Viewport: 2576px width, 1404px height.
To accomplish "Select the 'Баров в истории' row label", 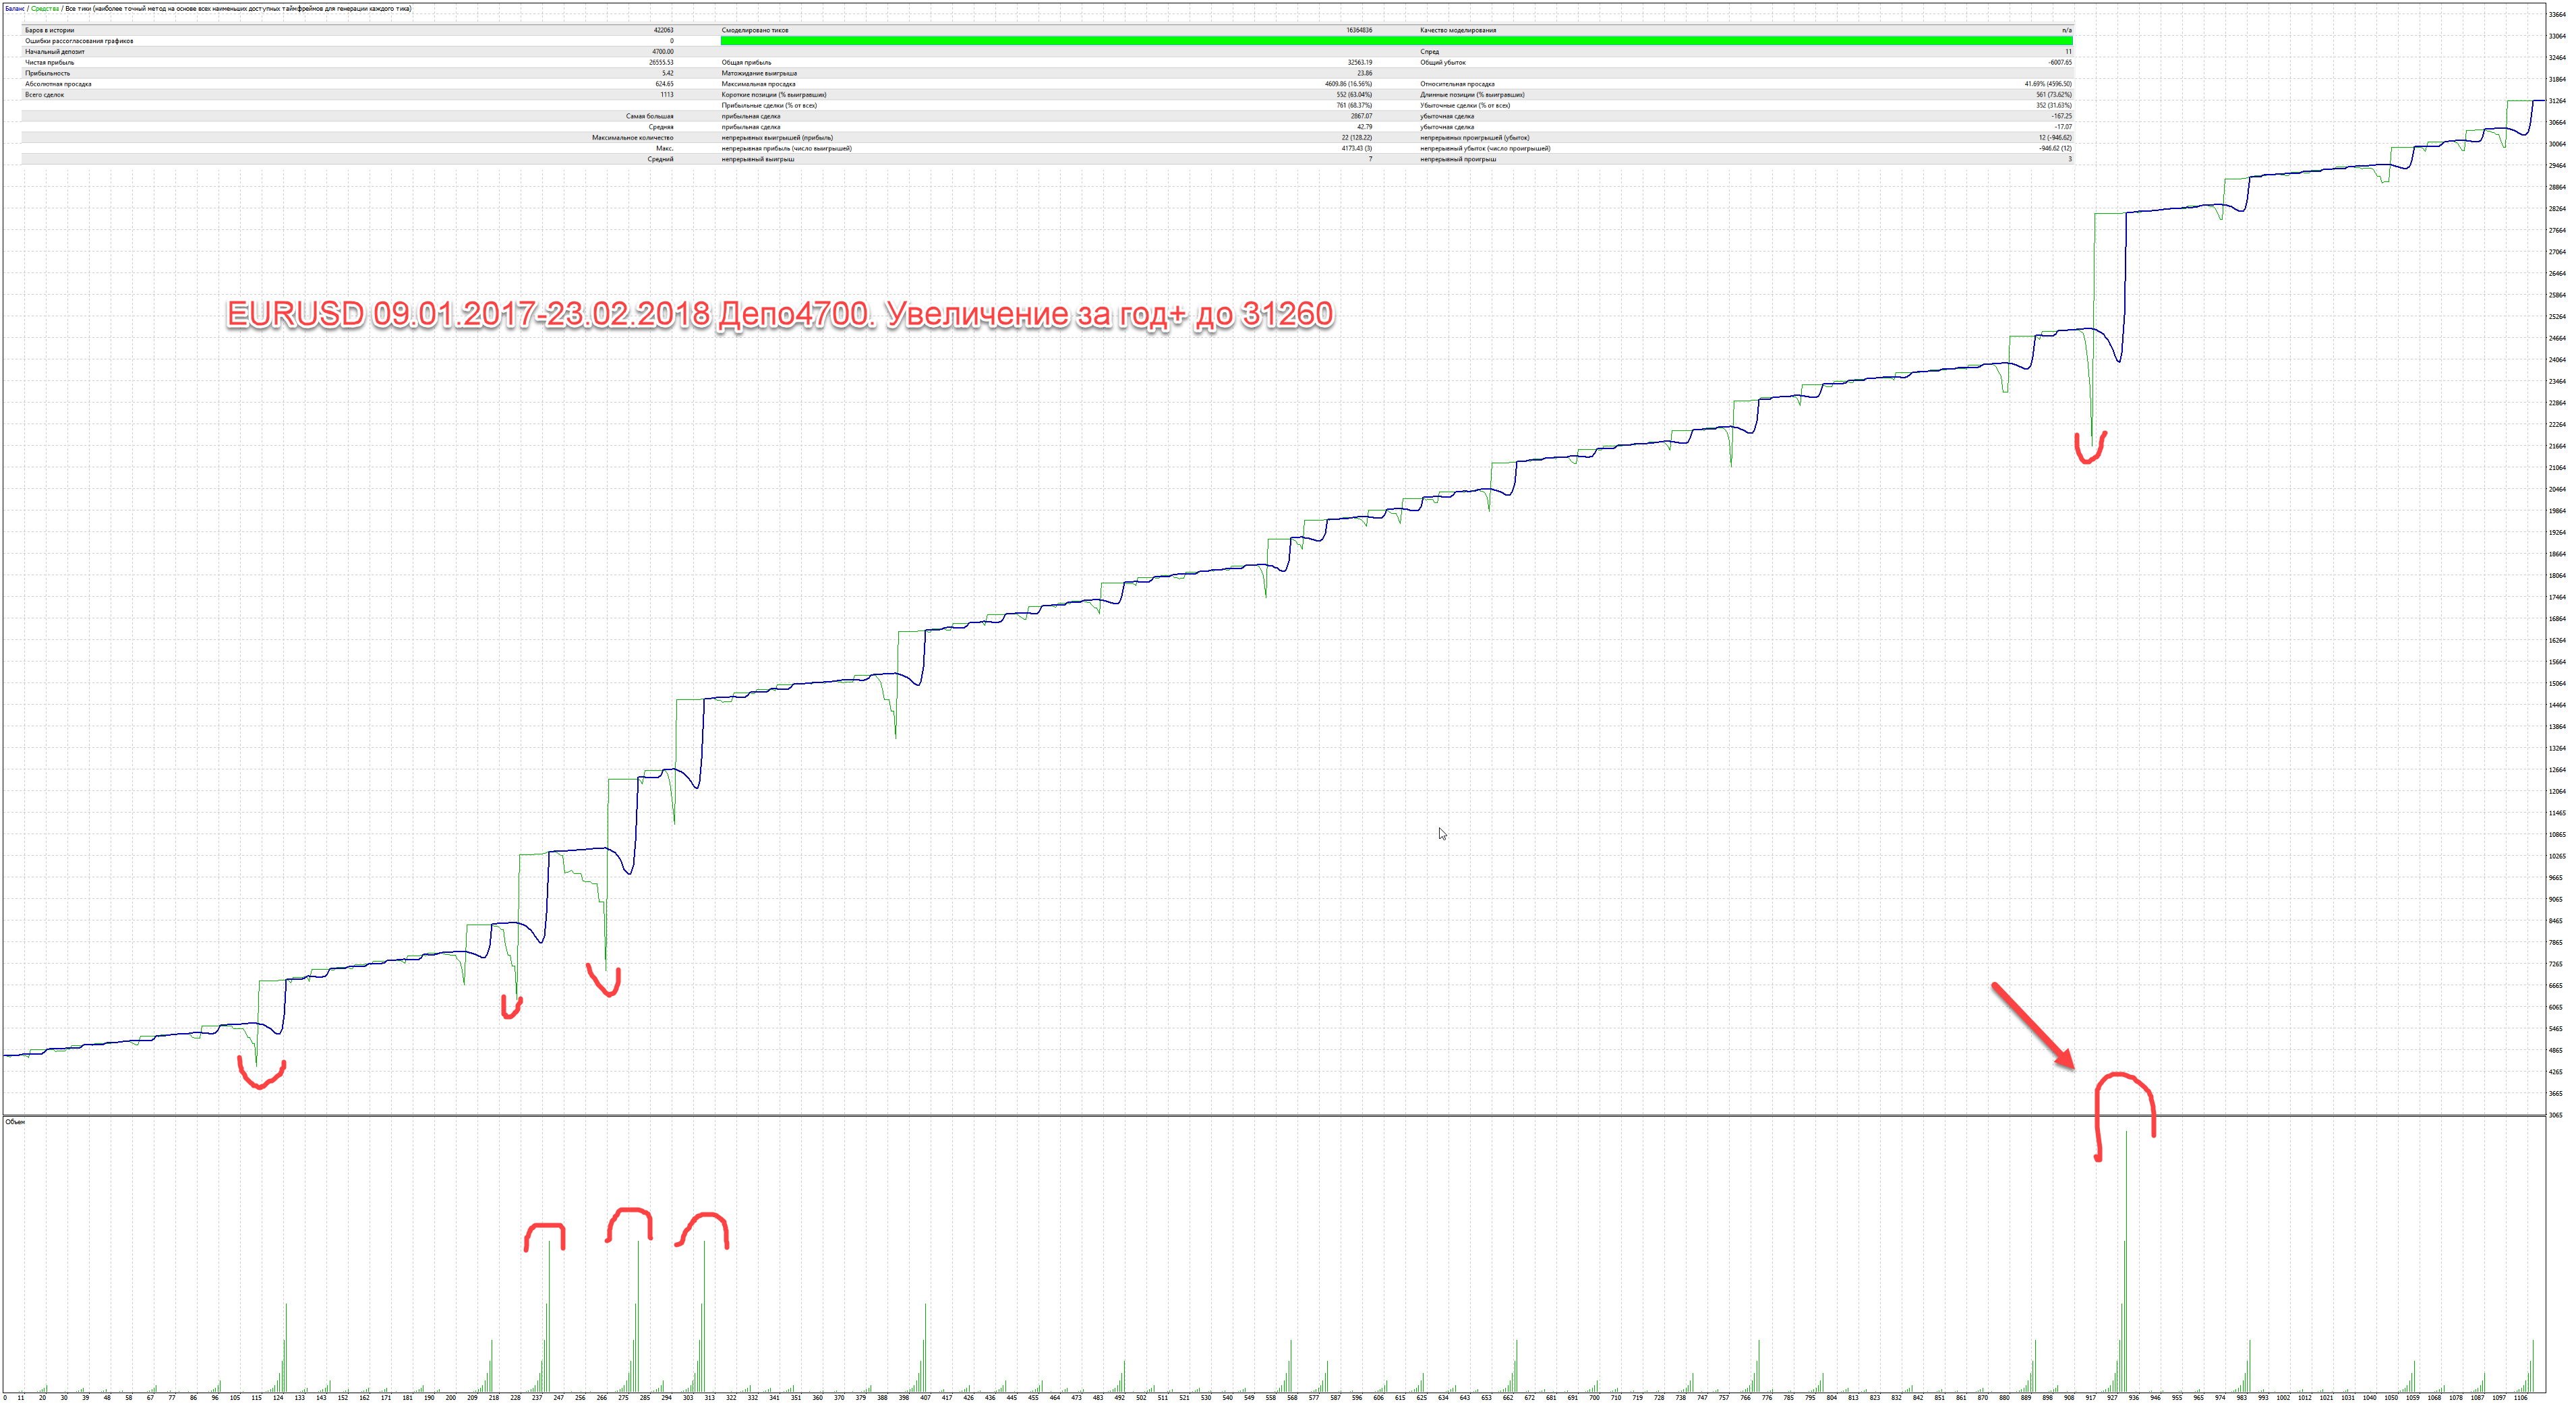I will tap(49, 30).
